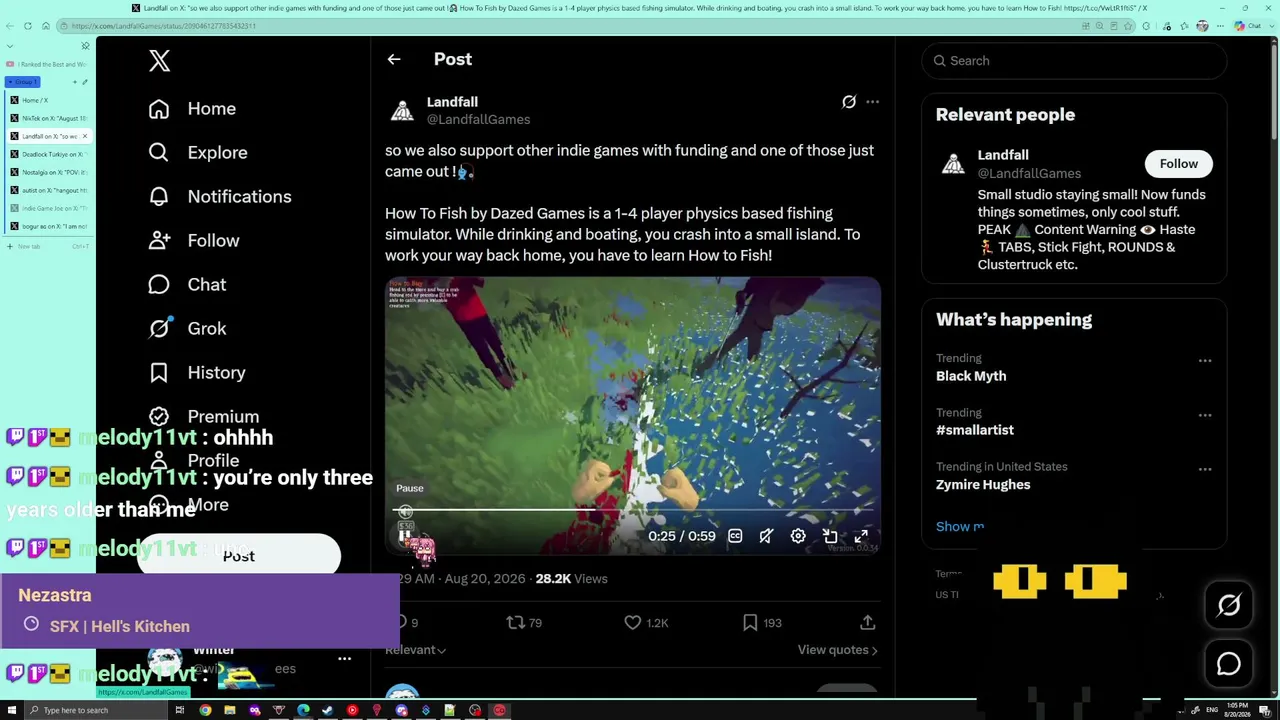Repost the post with 79 reposts

pos(524,623)
